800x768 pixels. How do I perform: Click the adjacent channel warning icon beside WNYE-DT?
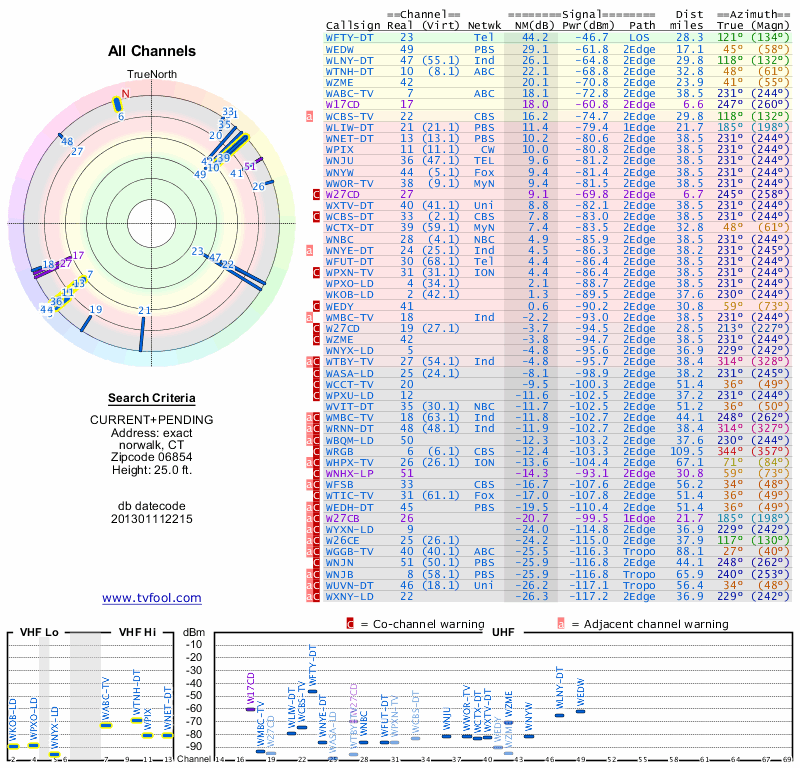click(x=309, y=251)
